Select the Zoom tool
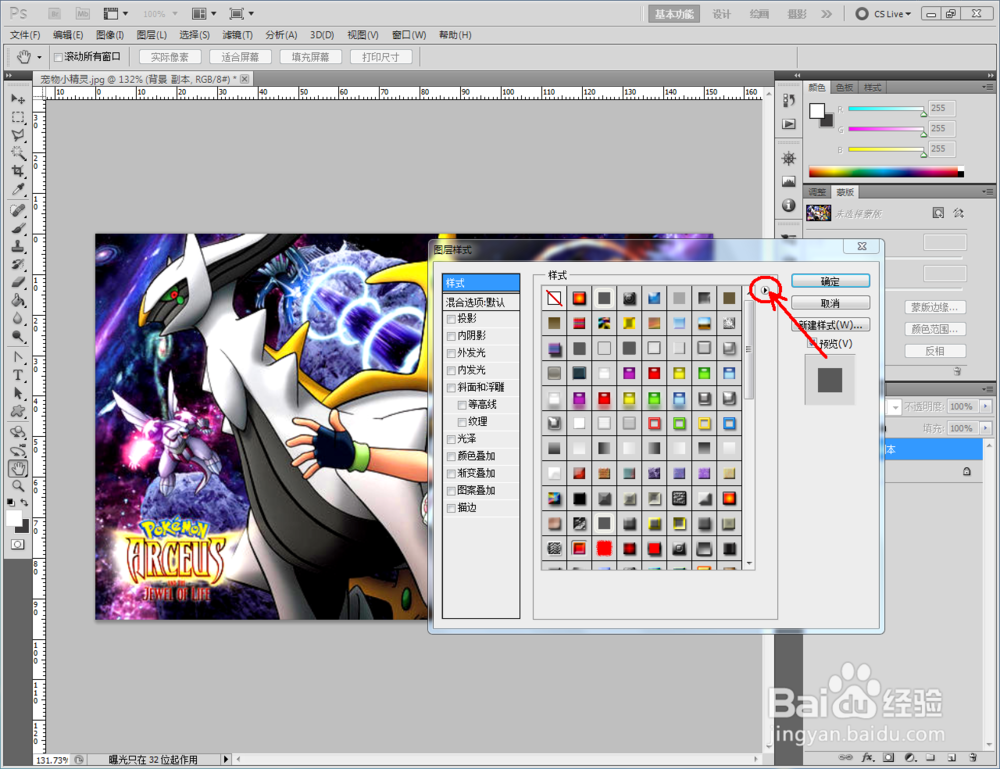 (18, 487)
